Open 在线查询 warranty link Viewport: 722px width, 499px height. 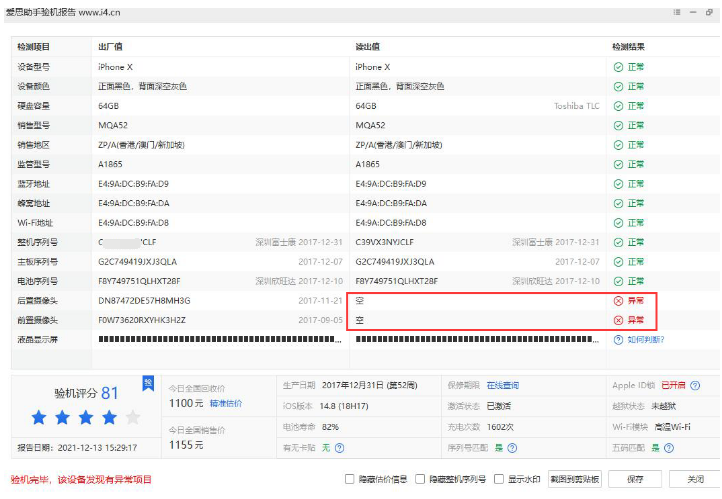click(503, 385)
